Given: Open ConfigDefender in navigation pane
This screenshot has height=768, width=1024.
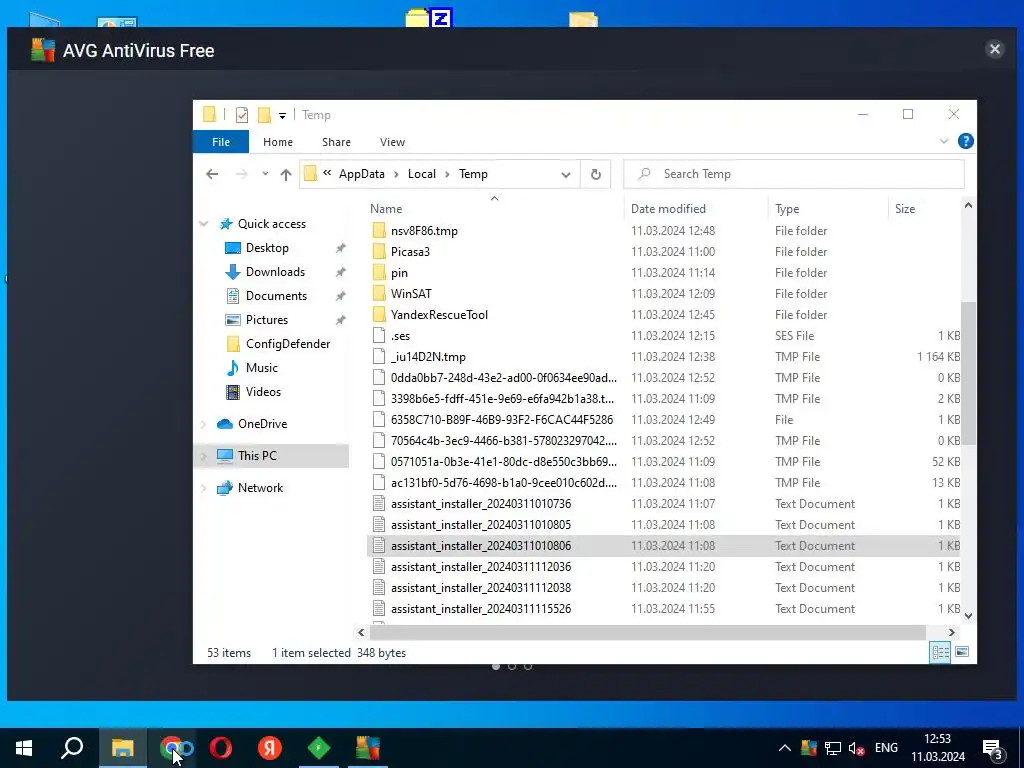Looking at the screenshot, I should pos(287,344).
